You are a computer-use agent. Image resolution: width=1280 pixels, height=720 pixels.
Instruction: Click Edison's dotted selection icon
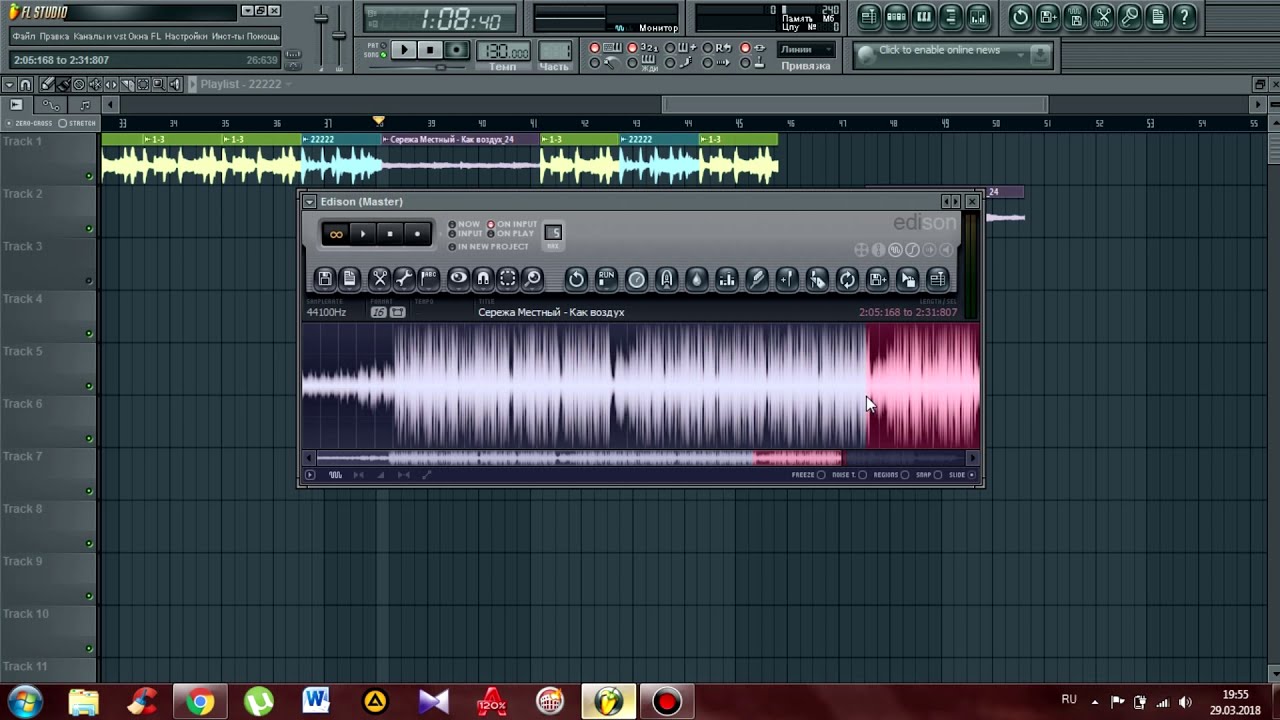(508, 279)
